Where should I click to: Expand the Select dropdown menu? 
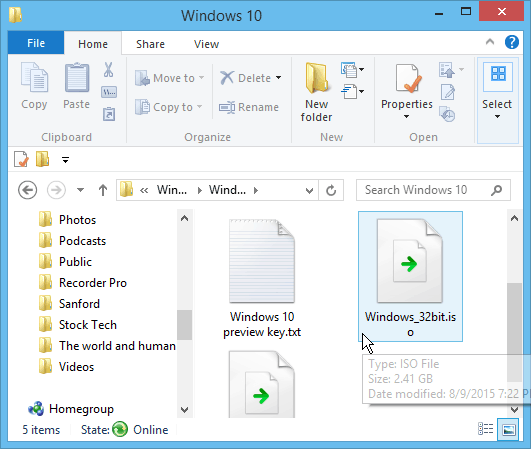(x=497, y=101)
